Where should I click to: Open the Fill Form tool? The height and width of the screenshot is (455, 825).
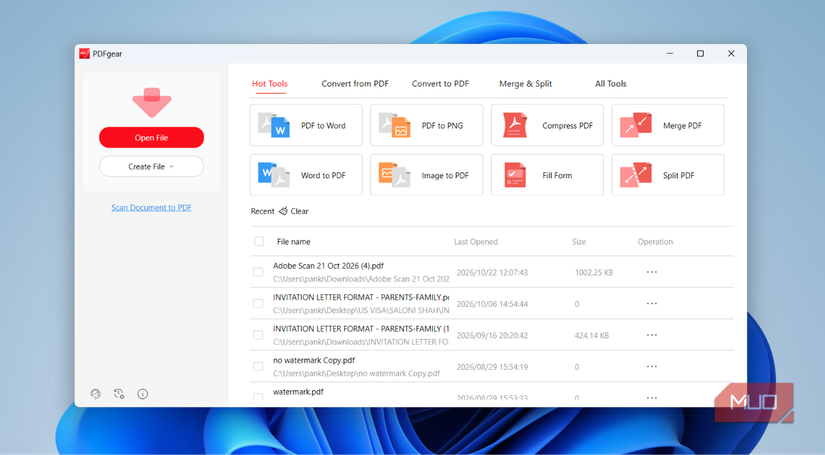547,175
